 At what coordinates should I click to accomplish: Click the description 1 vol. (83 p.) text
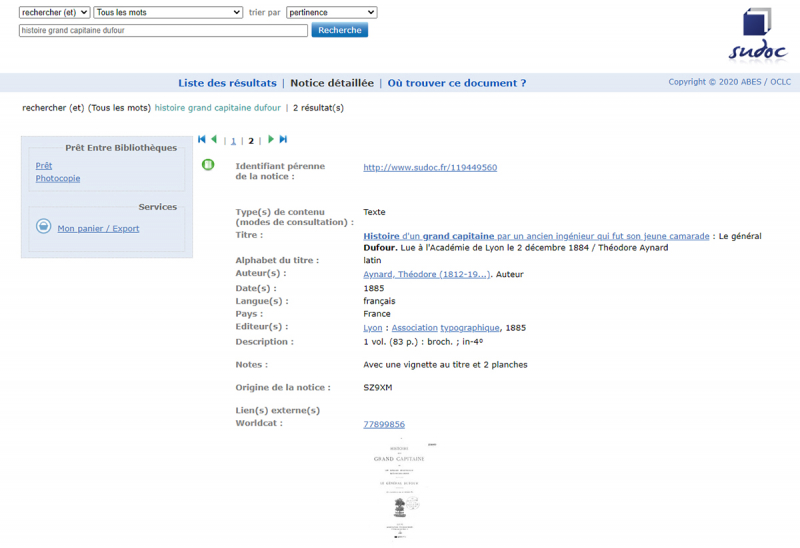tap(423, 342)
